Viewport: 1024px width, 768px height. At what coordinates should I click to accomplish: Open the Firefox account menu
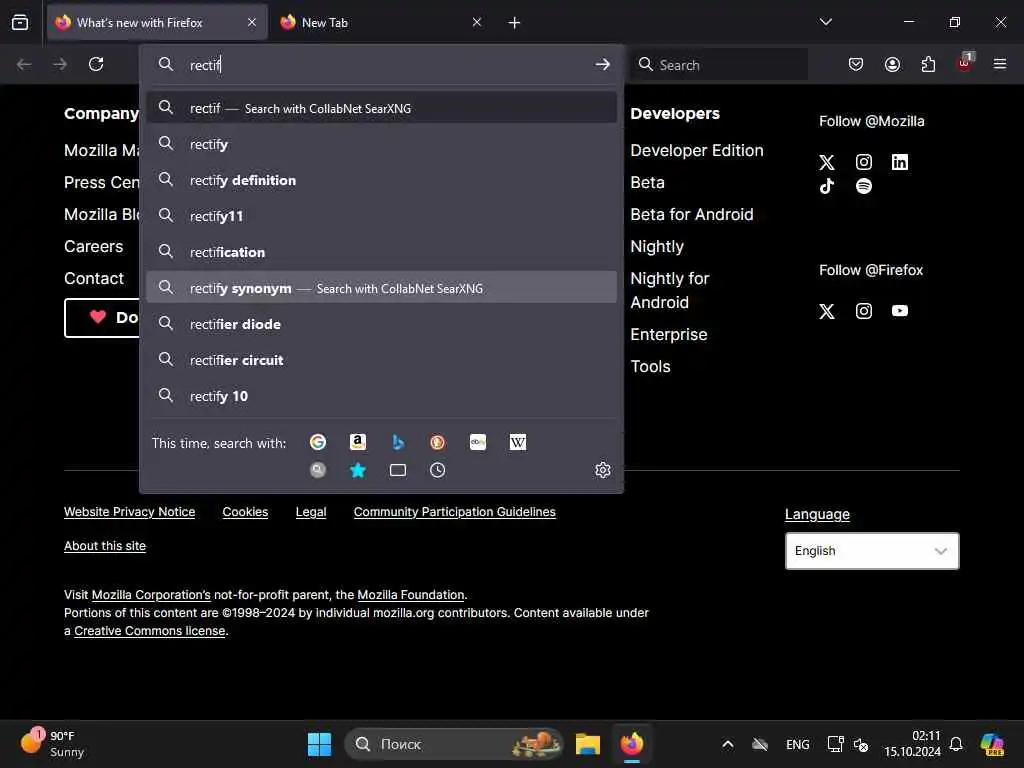[x=892, y=64]
